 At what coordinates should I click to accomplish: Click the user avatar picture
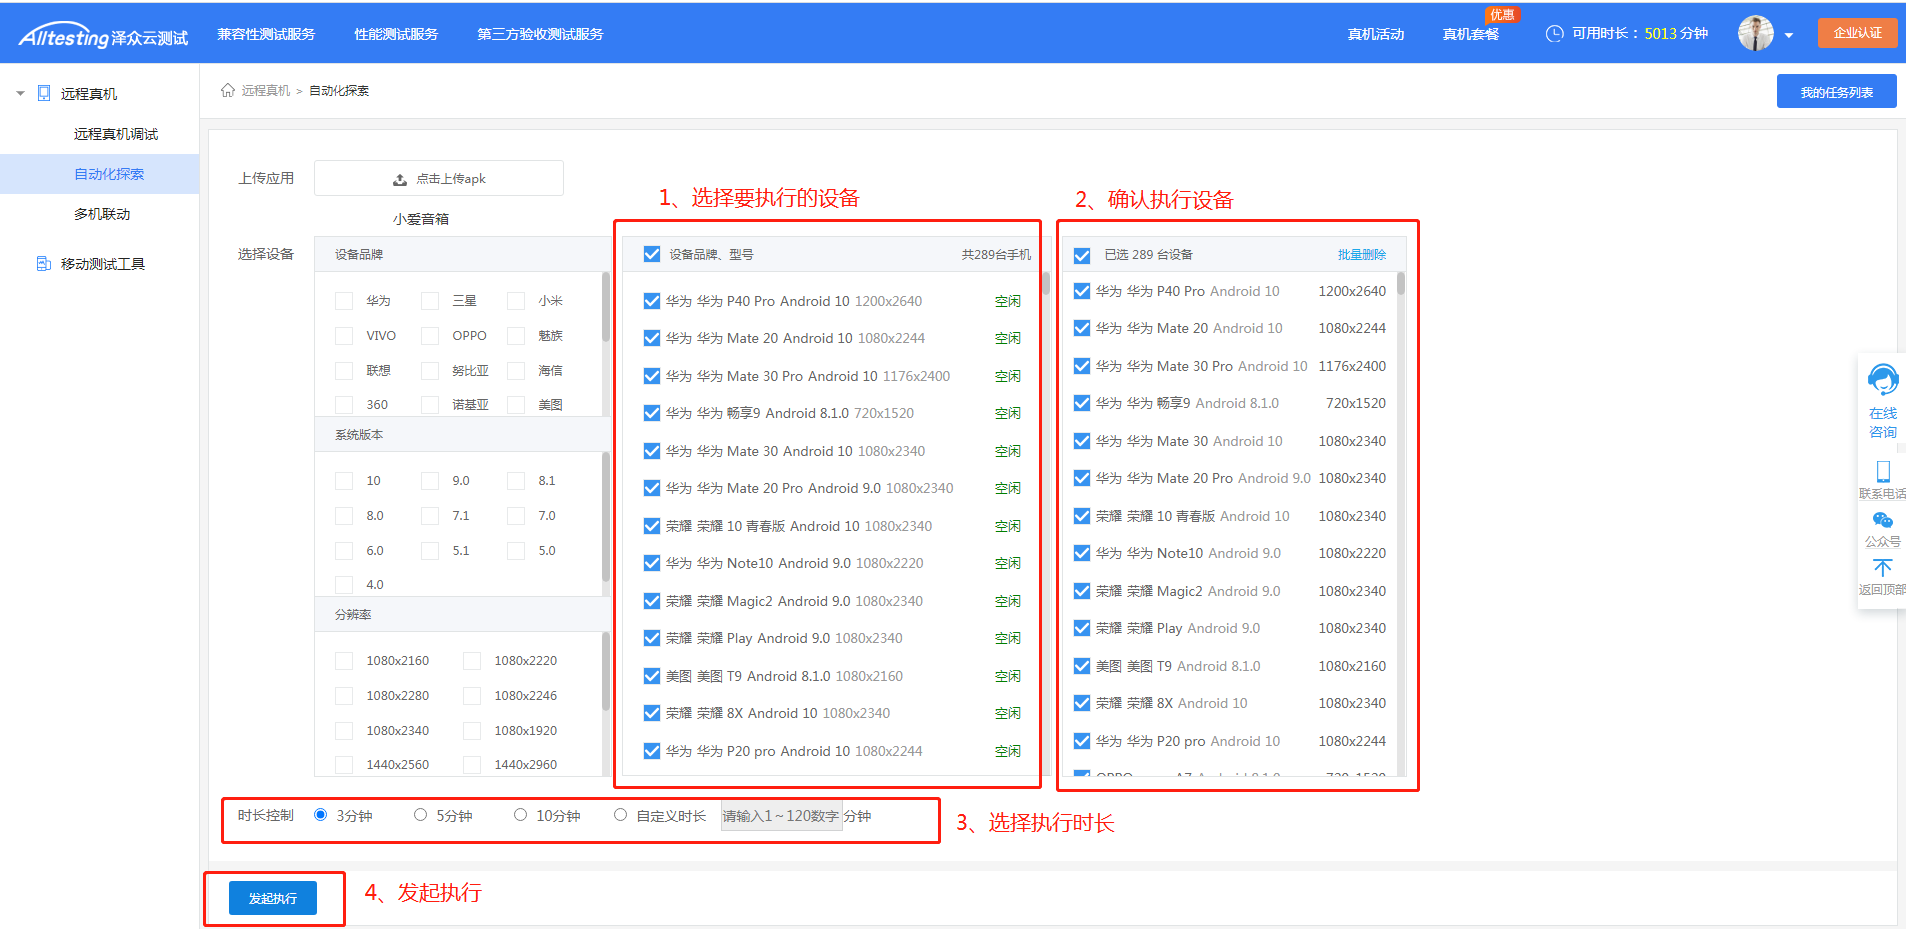click(x=1756, y=33)
